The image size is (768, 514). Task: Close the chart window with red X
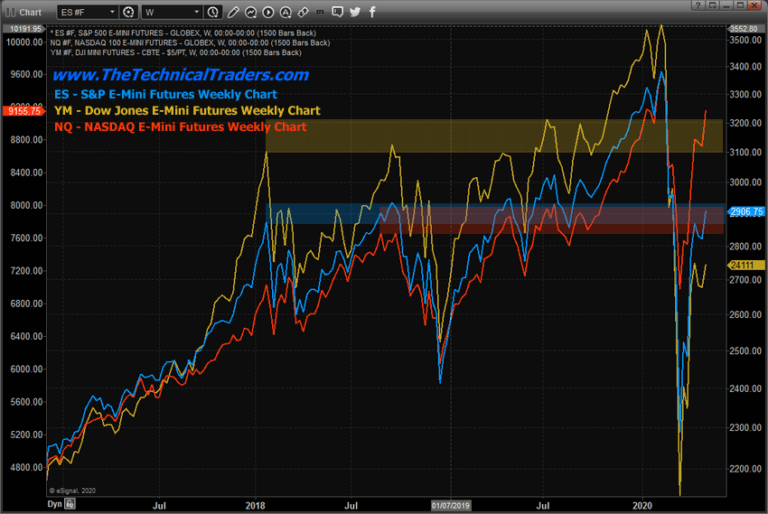(x=756, y=5)
